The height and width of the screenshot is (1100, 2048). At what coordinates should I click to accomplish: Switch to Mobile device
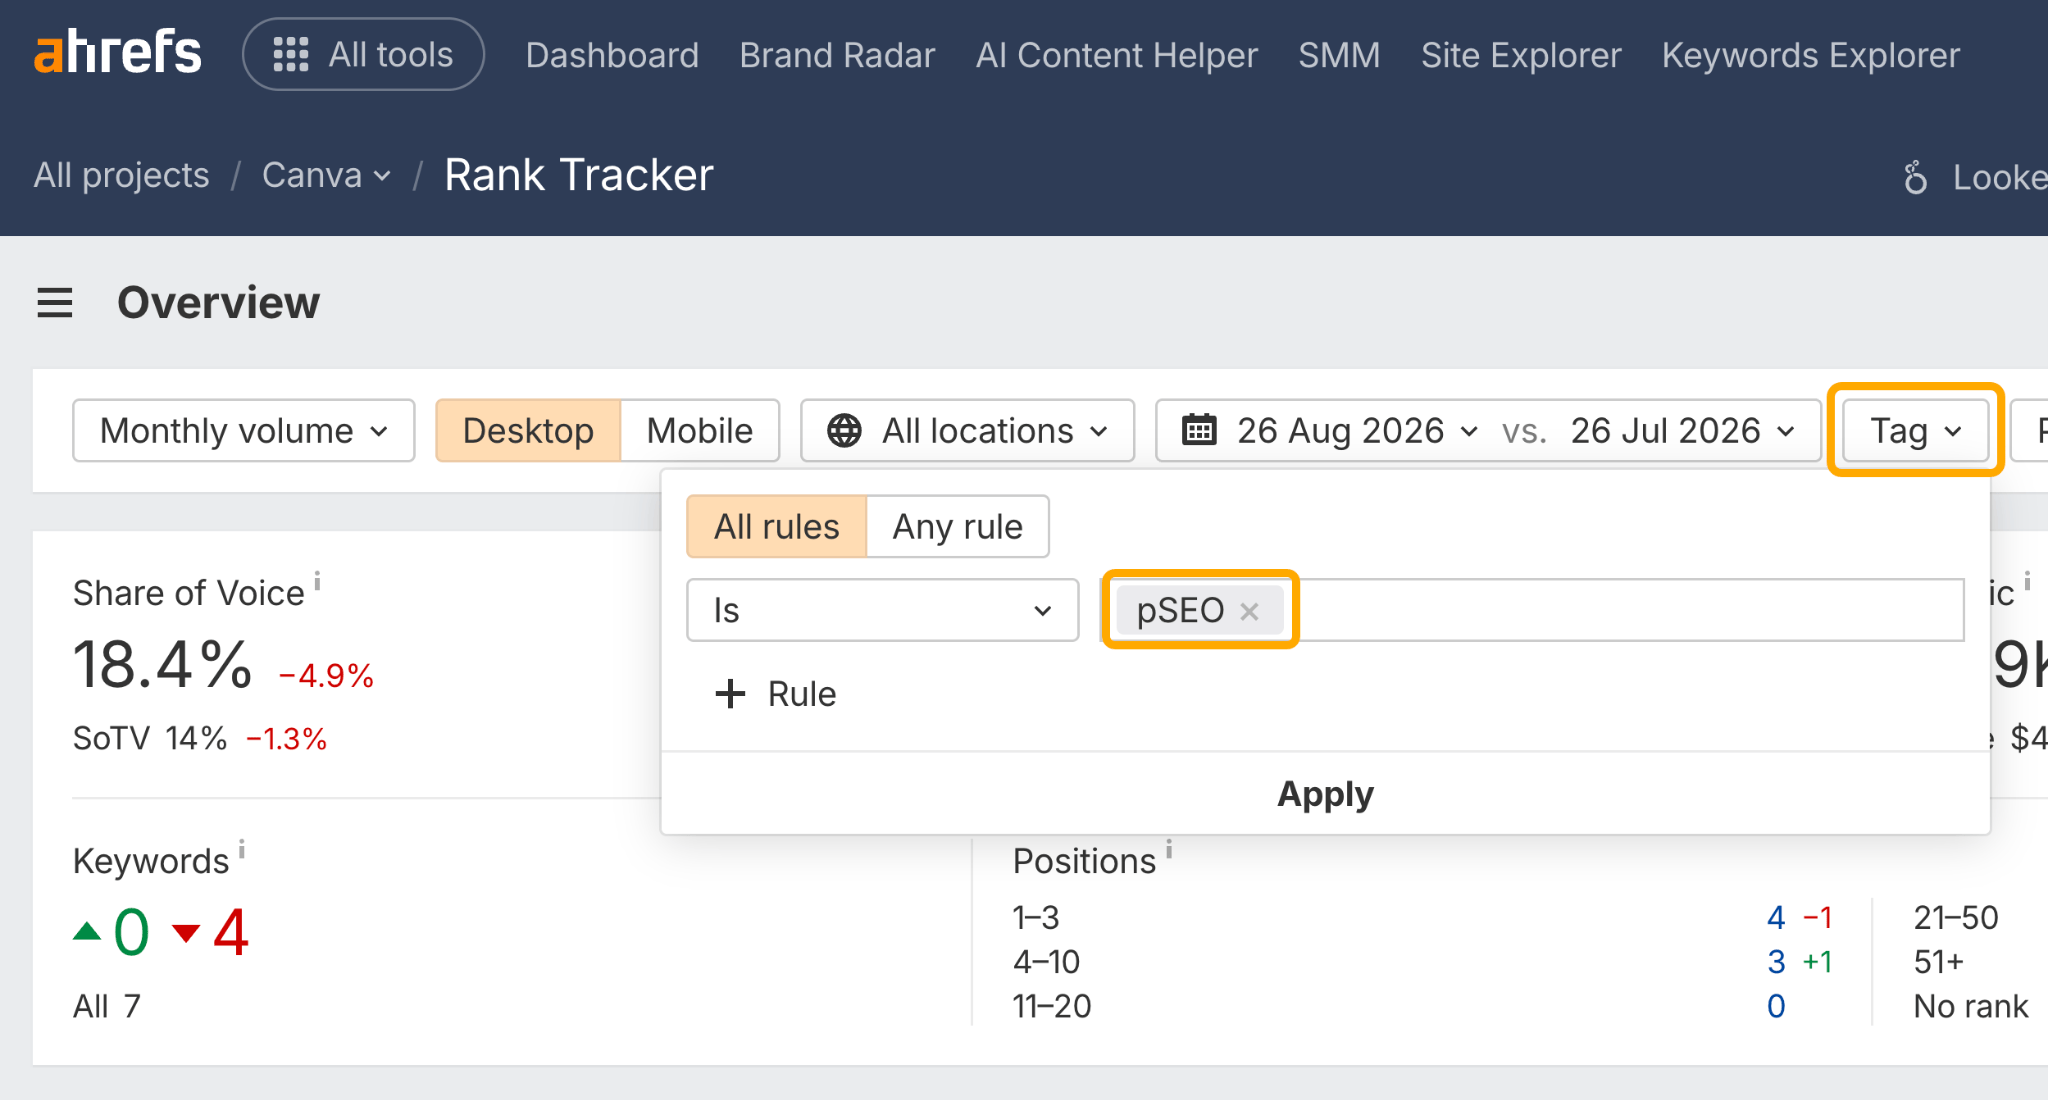[x=700, y=431]
